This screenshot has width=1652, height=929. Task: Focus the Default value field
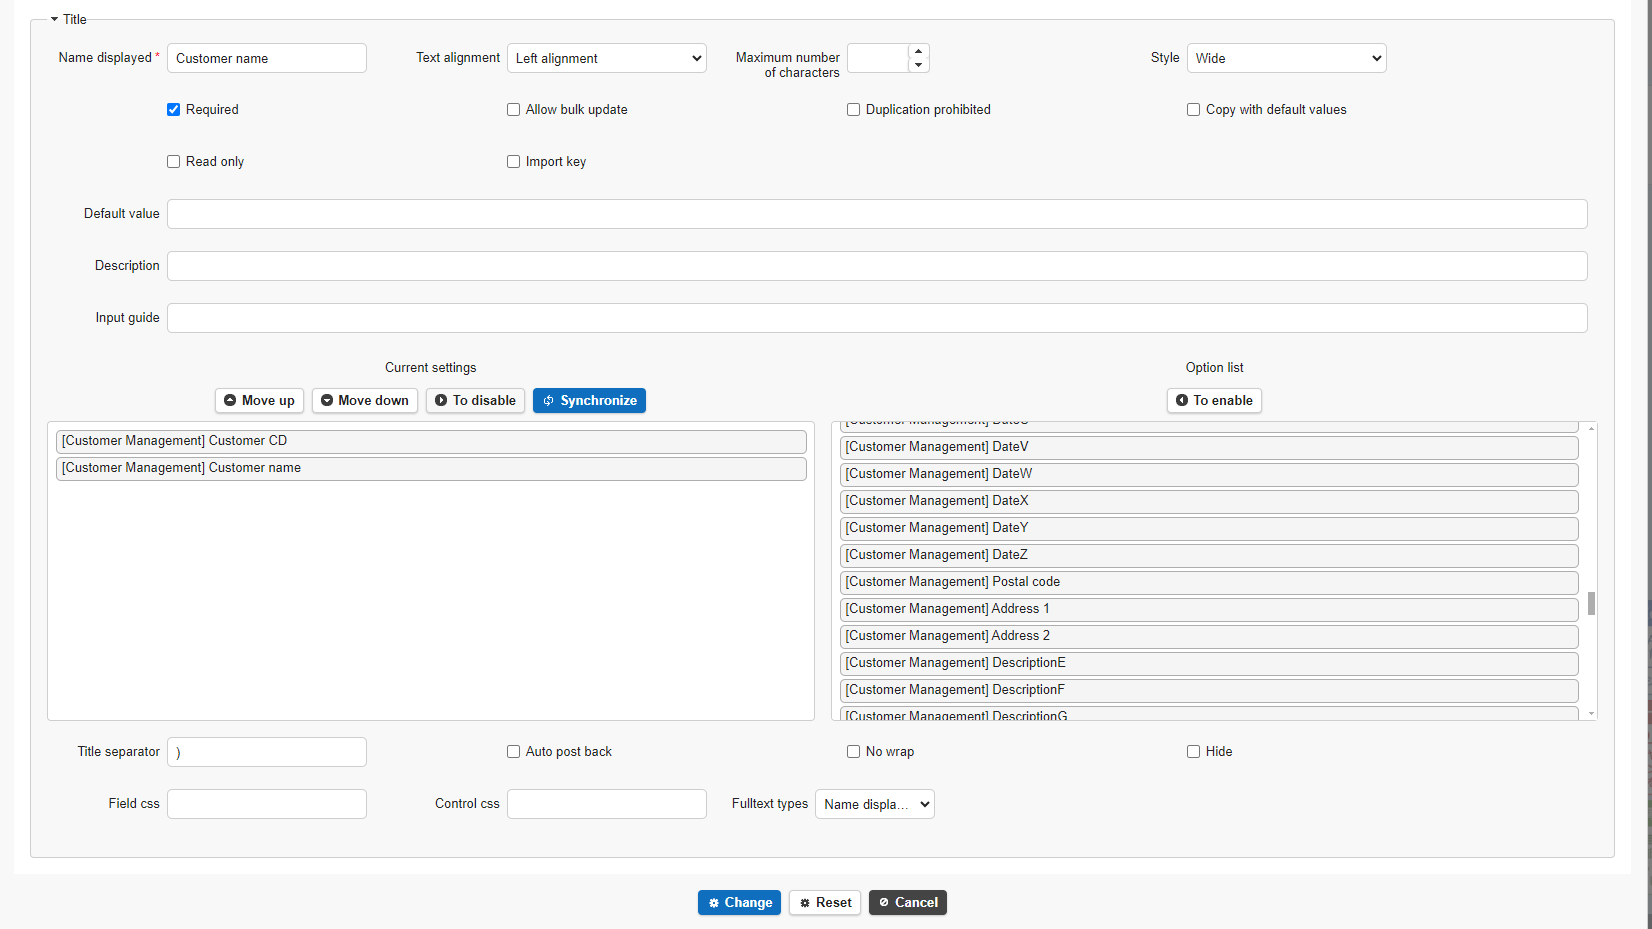[x=877, y=214]
